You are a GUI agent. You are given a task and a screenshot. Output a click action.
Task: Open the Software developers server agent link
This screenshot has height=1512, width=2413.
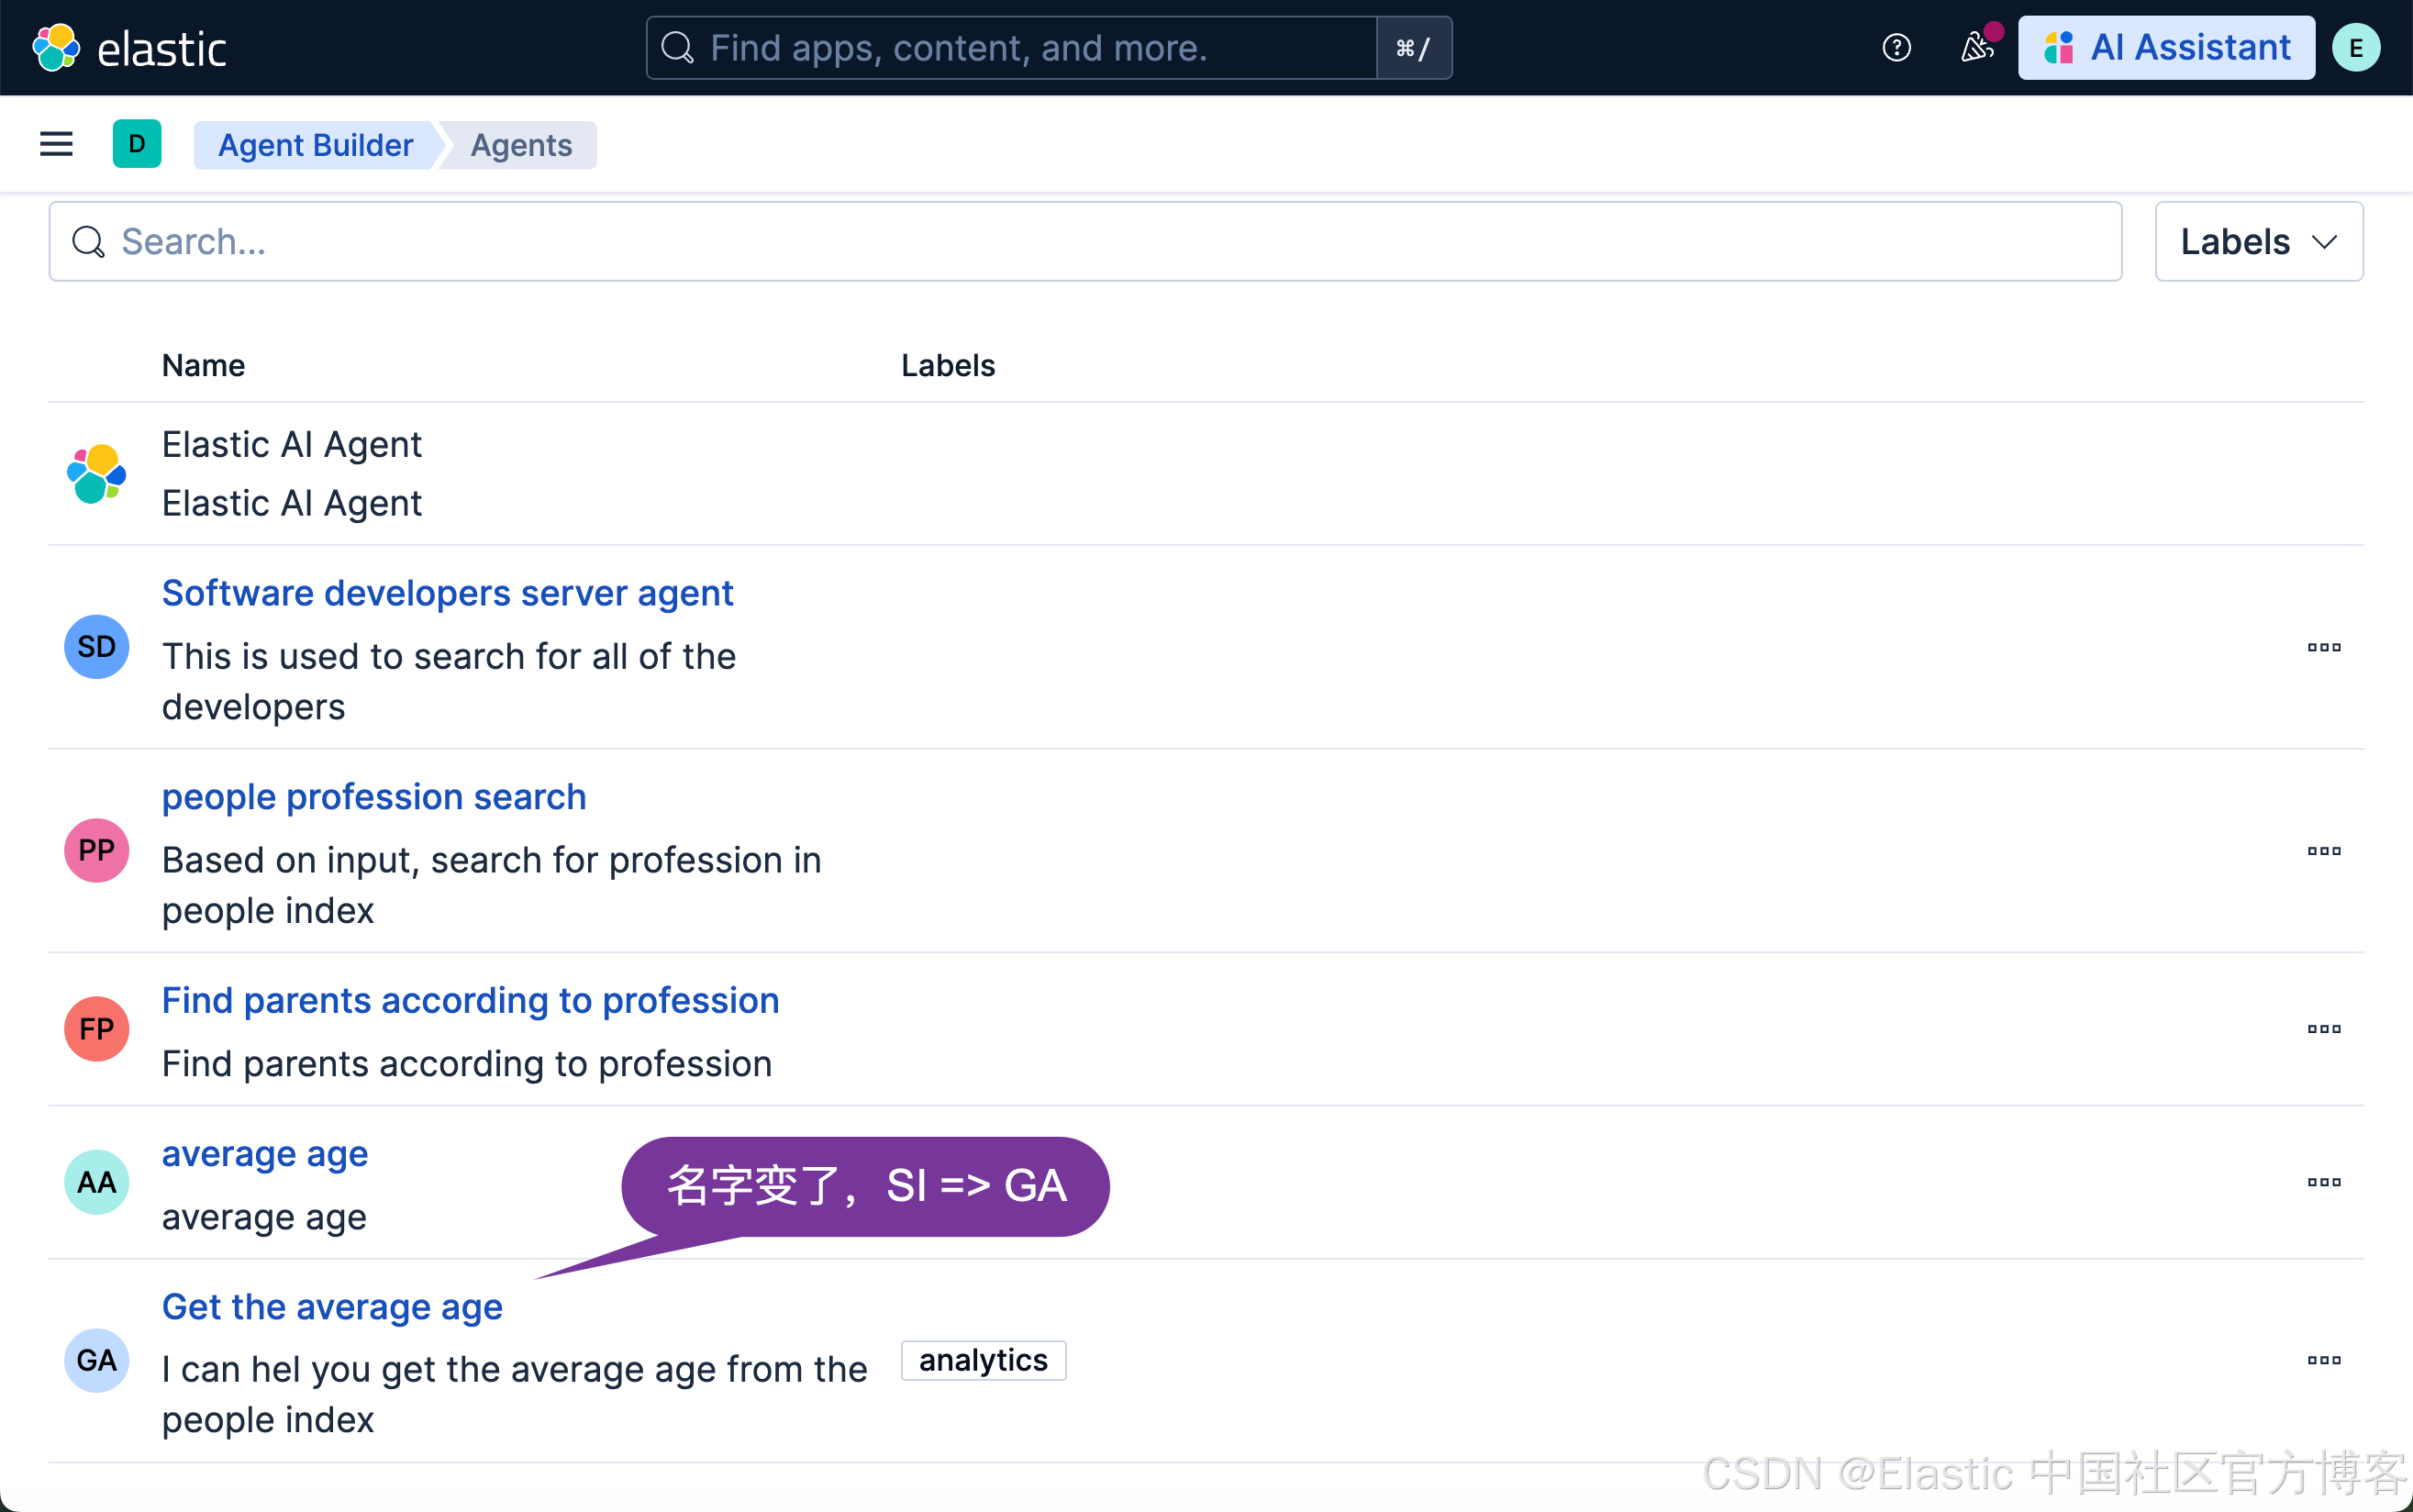coord(447,593)
